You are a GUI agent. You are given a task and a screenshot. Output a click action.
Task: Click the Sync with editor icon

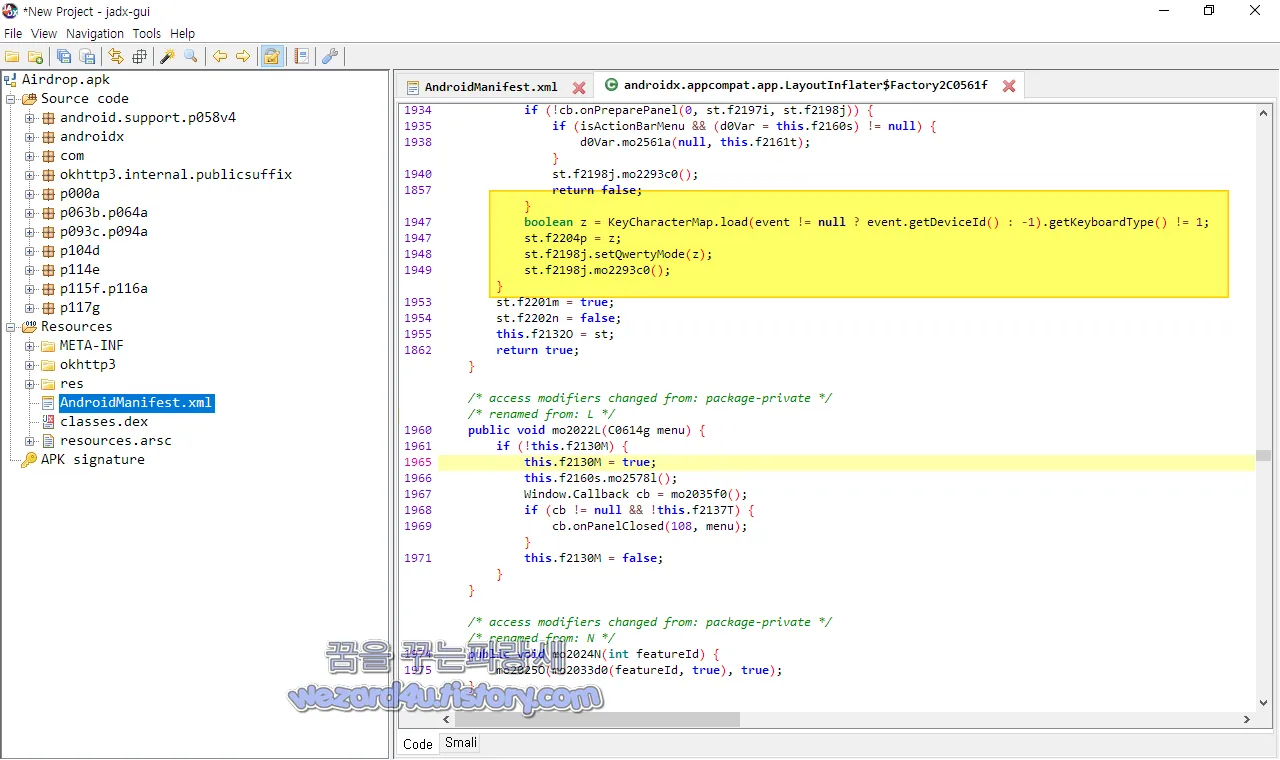point(116,57)
